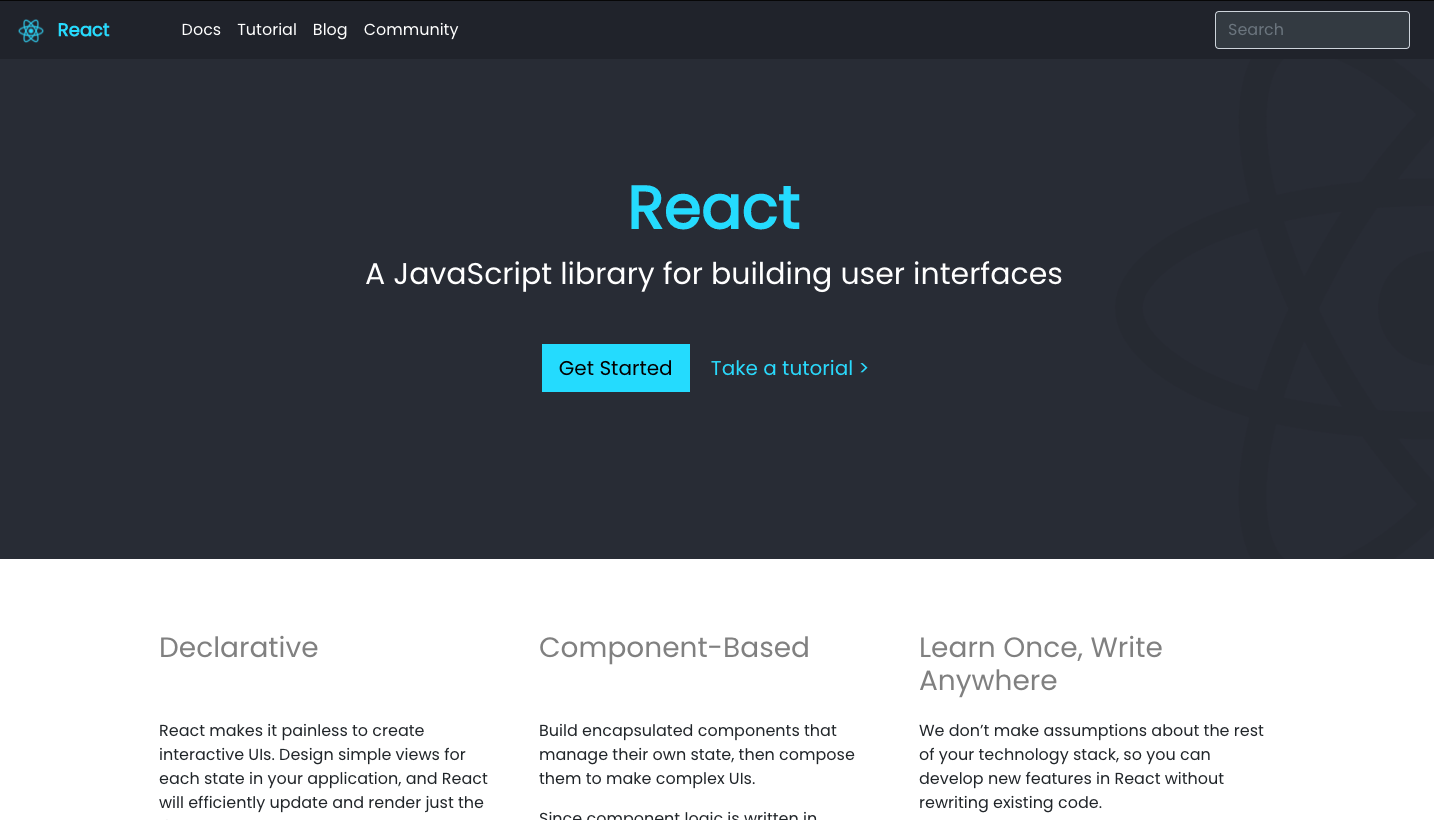Go to the Blog page
1434x820 pixels.
tap(330, 30)
